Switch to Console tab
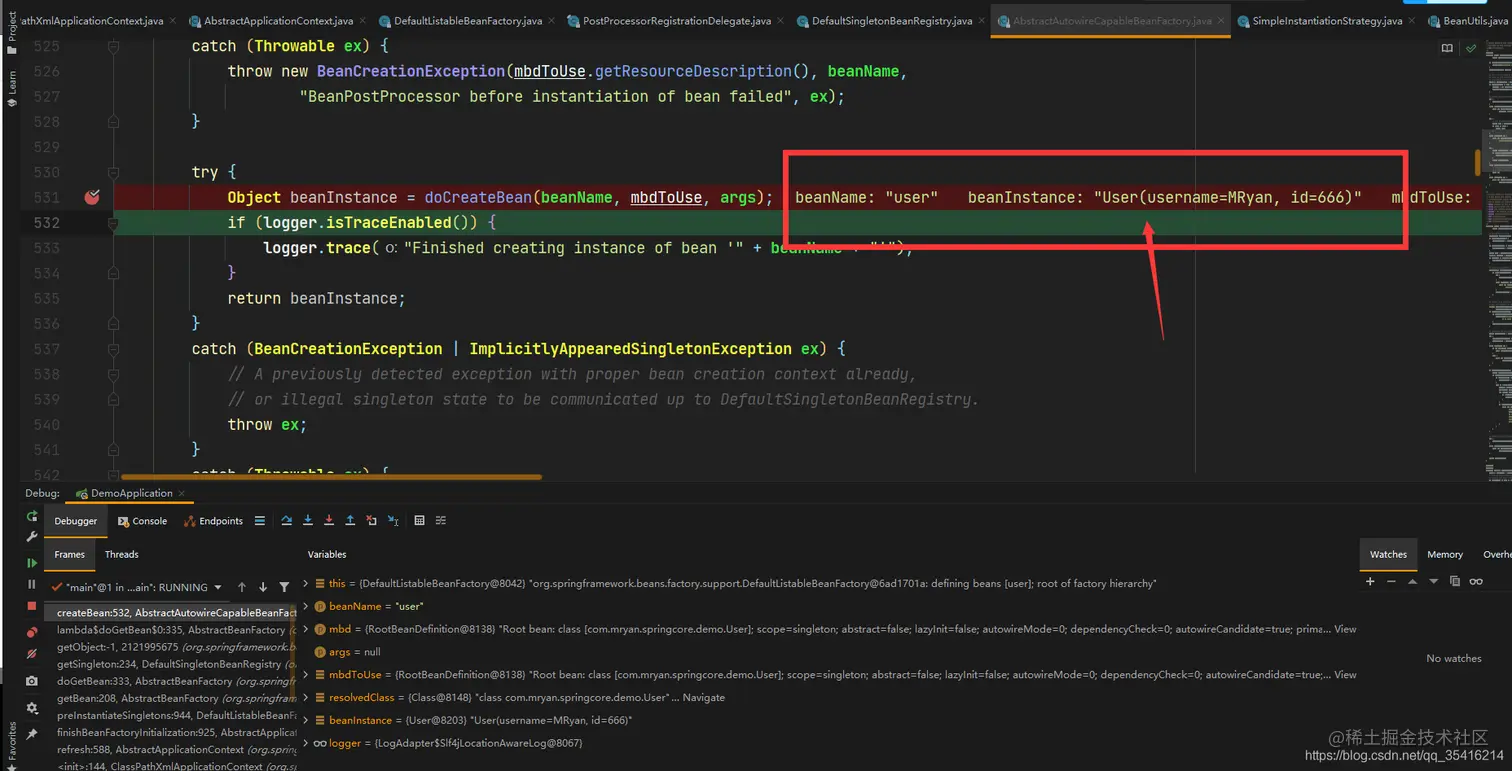 click(142, 521)
